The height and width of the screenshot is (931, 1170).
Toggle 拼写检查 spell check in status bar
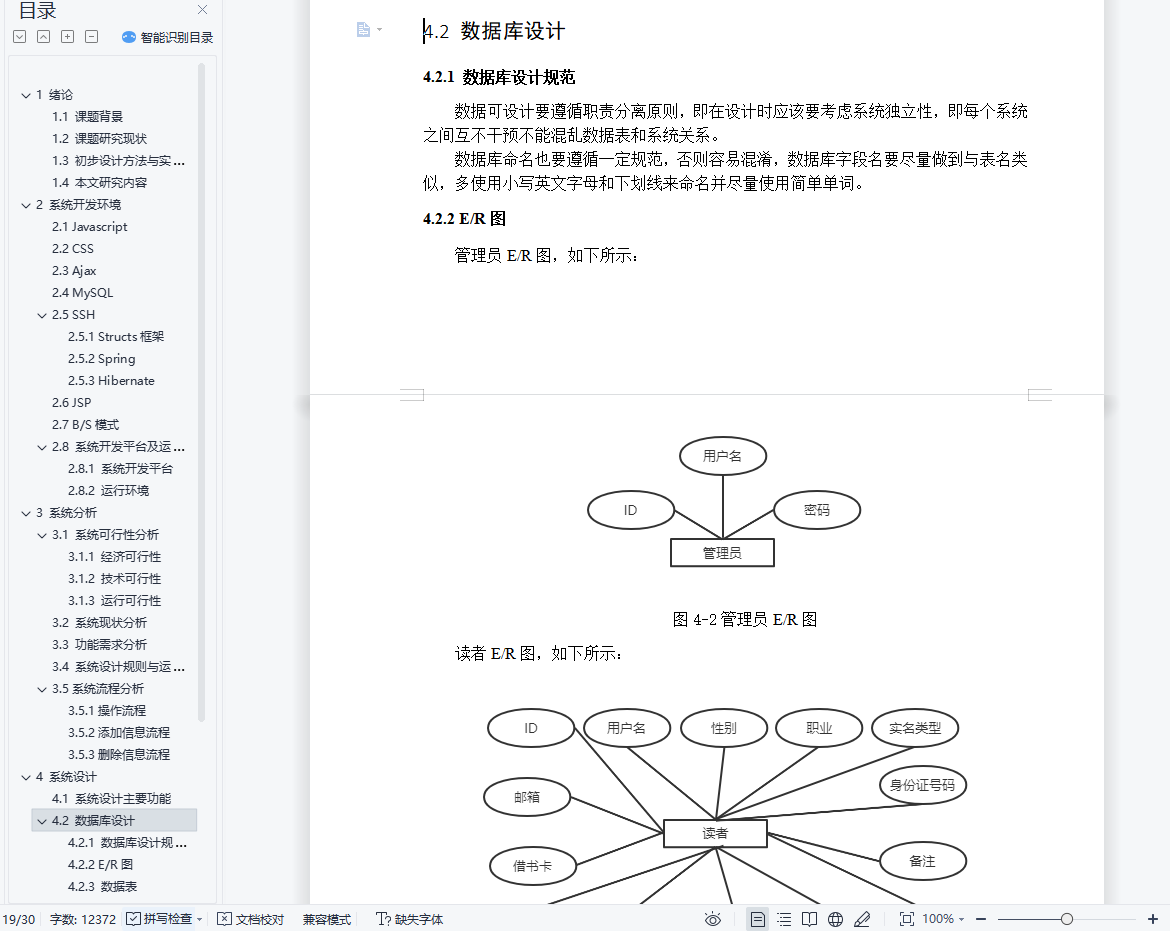pos(159,919)
